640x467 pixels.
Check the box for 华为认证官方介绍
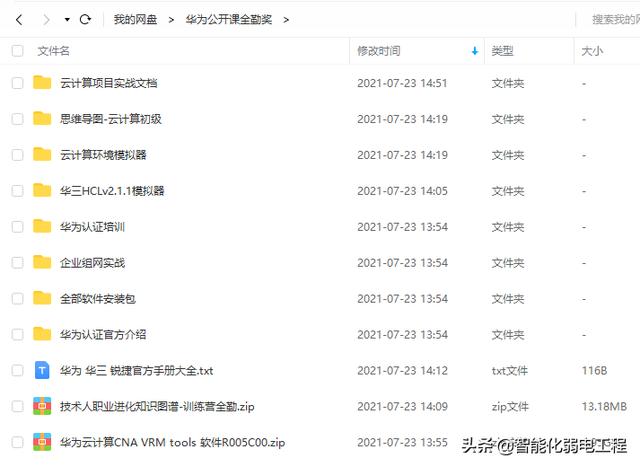coord(18,335)
